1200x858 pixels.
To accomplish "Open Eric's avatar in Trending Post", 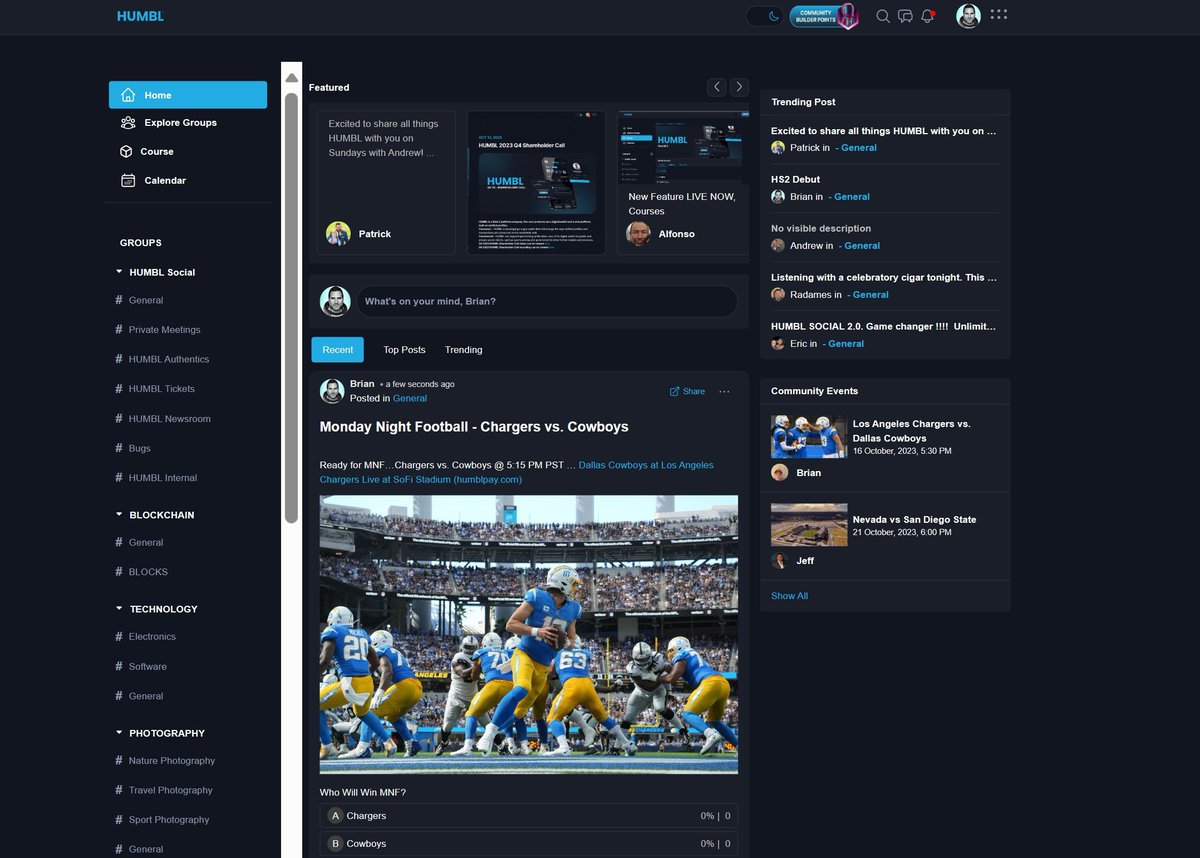I will [x=778, y=343].
